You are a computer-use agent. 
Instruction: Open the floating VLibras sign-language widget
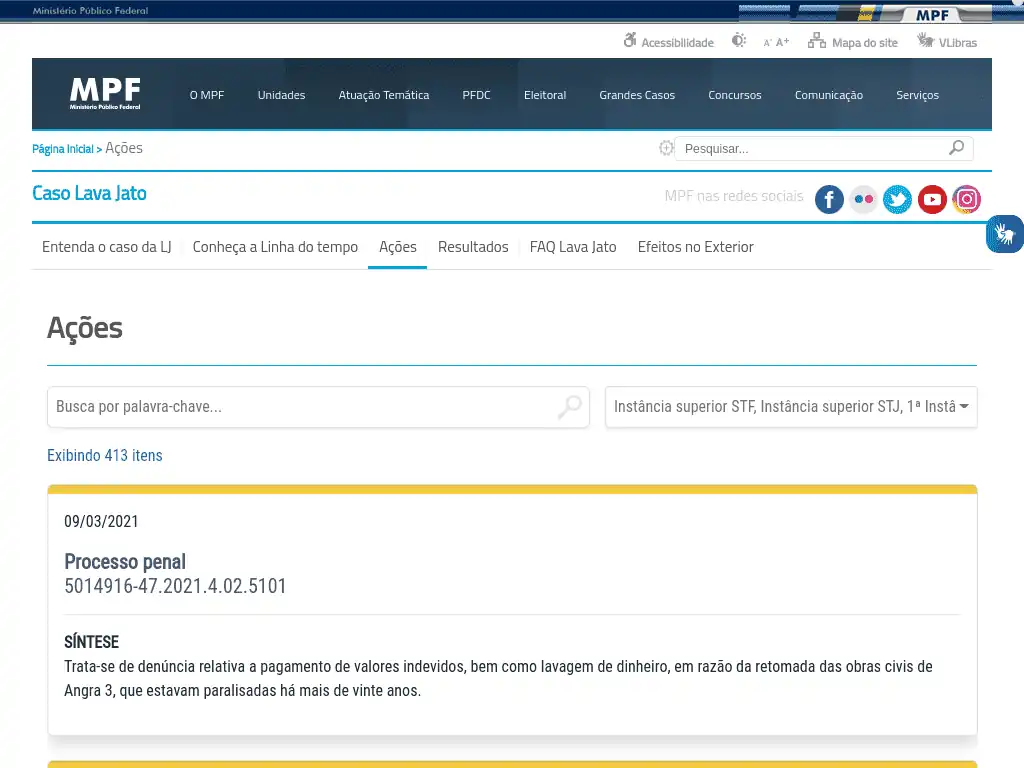click(x=1004, y=234)
